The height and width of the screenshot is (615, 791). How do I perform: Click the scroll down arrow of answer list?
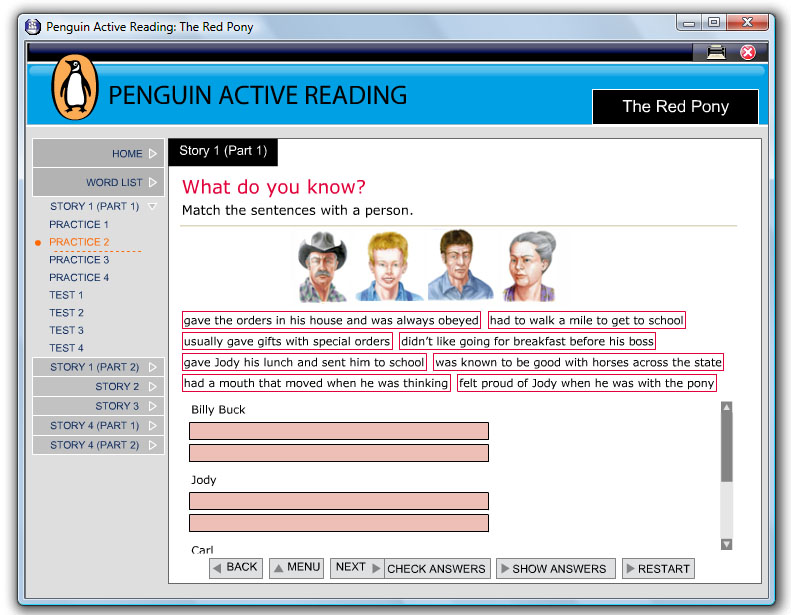point(727,544)
